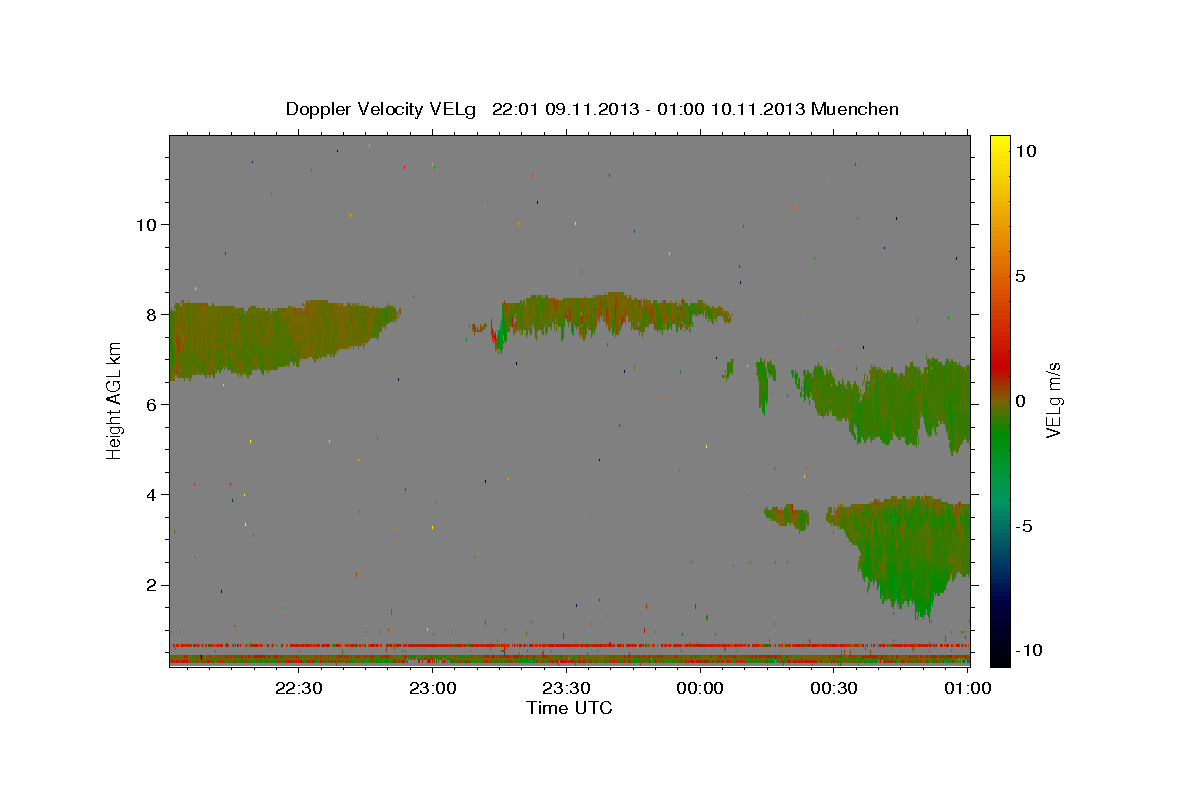
Task: Click the height axis label '4'
Action: pos(151,494)
